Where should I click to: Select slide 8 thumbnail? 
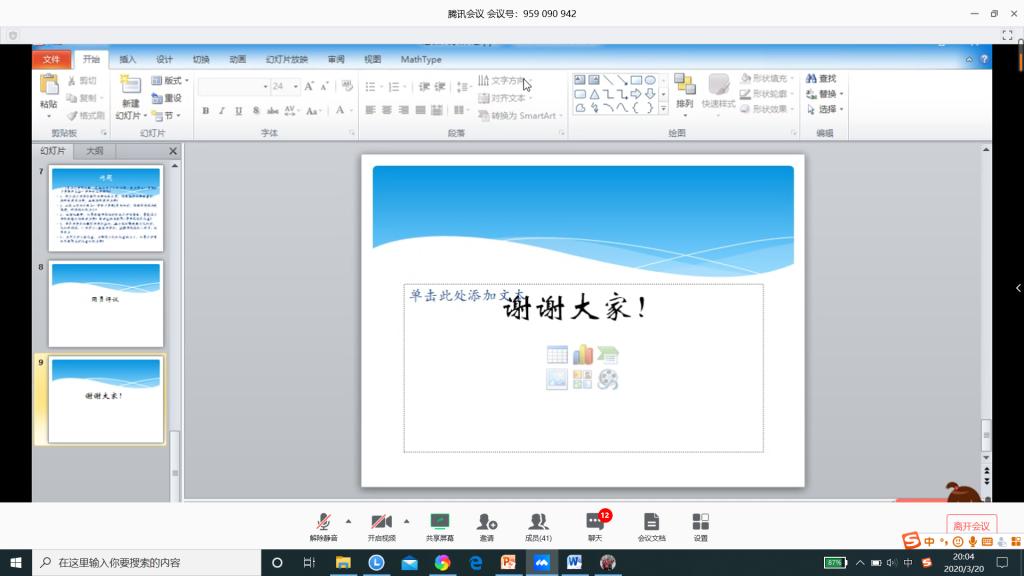coord(106,304)
